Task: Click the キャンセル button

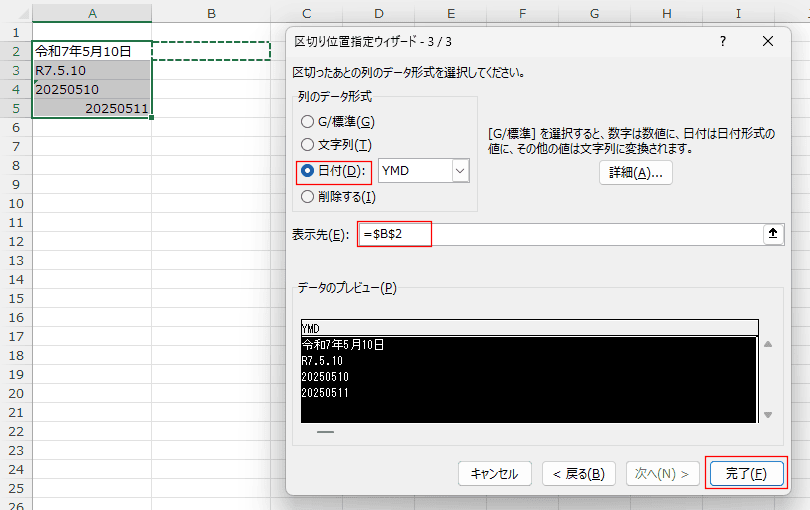Action: click(x=494, y=474)
